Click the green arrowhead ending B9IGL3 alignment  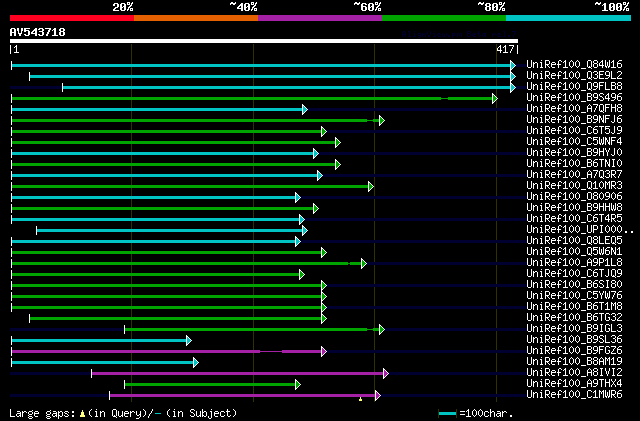(x=382, y=329)
